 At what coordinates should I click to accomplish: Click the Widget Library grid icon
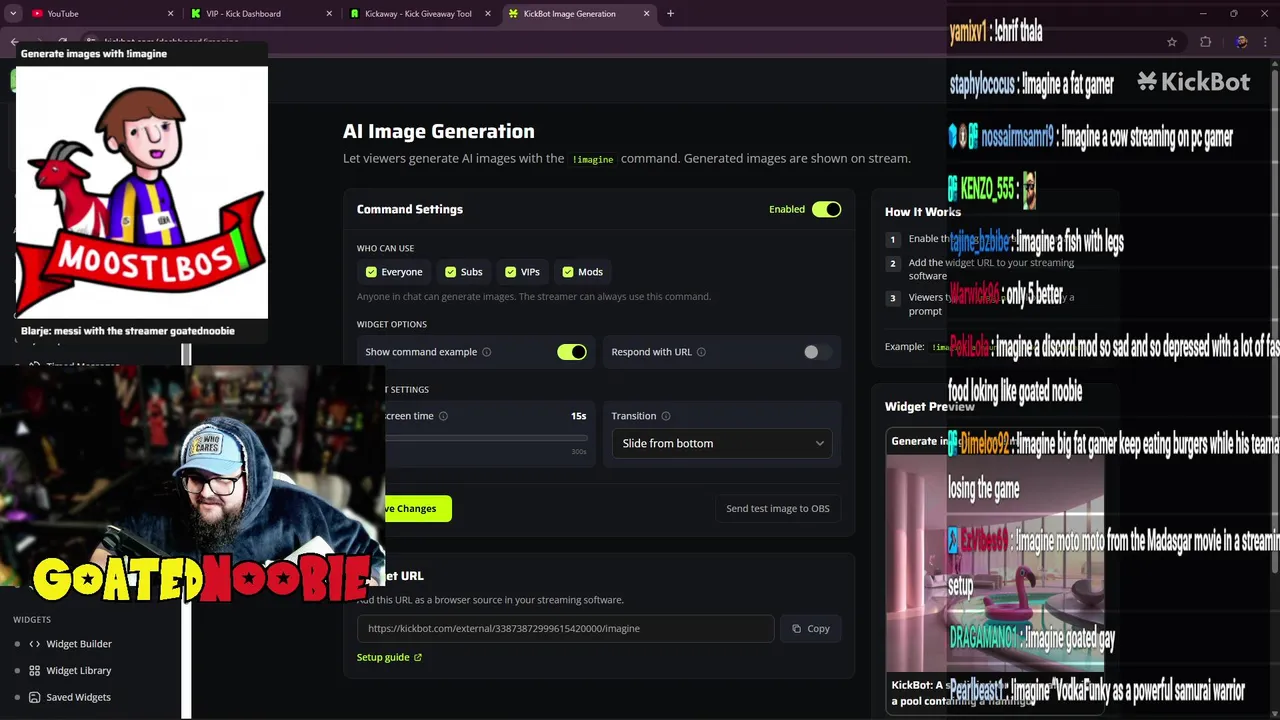click(35, 671)
